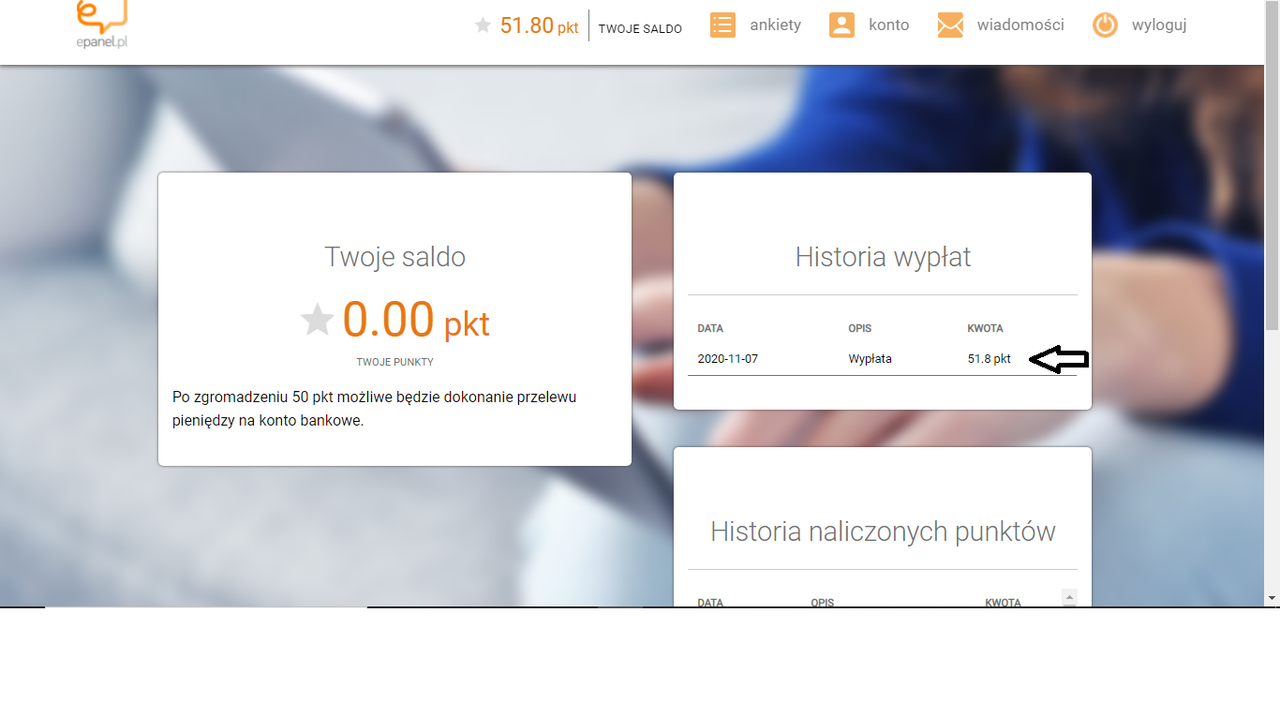Viewport: 1280px width, 720px height.
Task: Open wiadomości from the header
Action: [1021, 25]
